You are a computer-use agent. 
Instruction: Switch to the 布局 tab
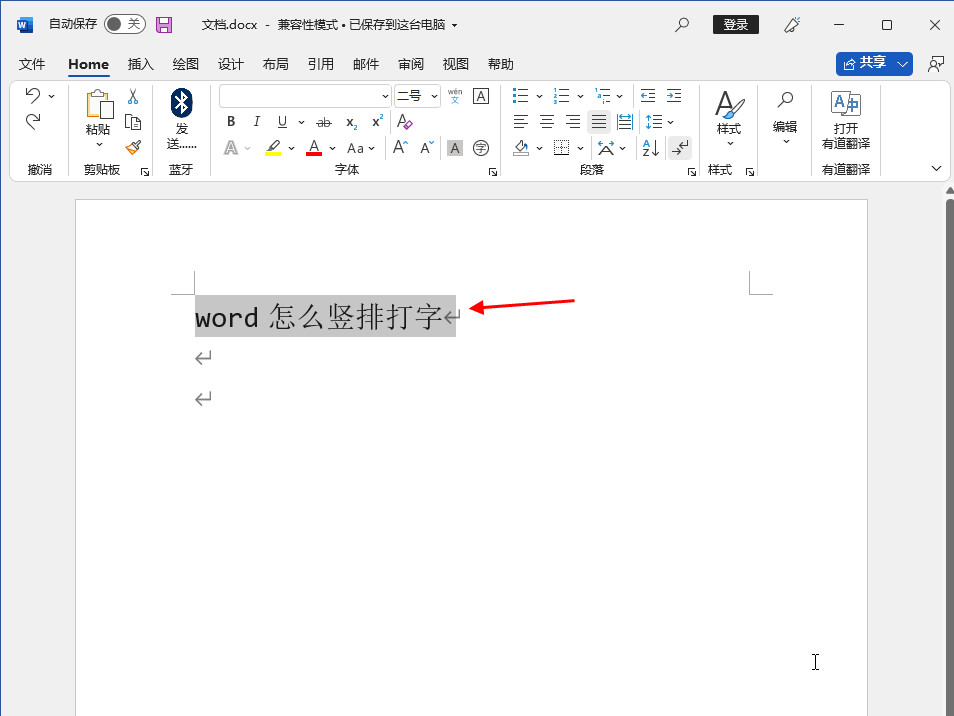tap(276, 64)
